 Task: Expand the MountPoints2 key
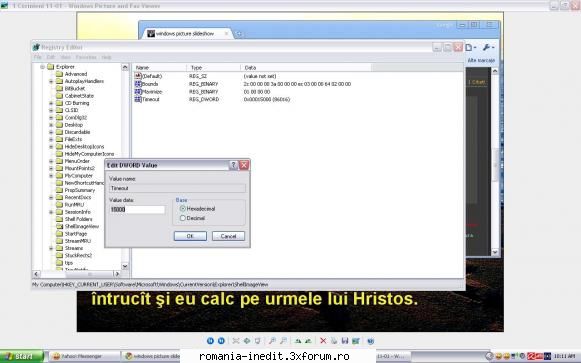51,169
